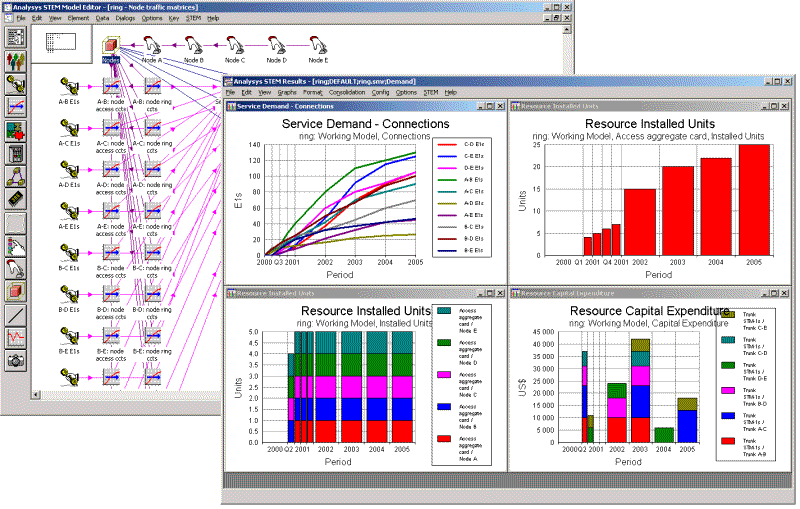The width and height of the screenshot is (800, 509).
Task: Open the Consolidation menu in Results window
Action: coord(347,92)
